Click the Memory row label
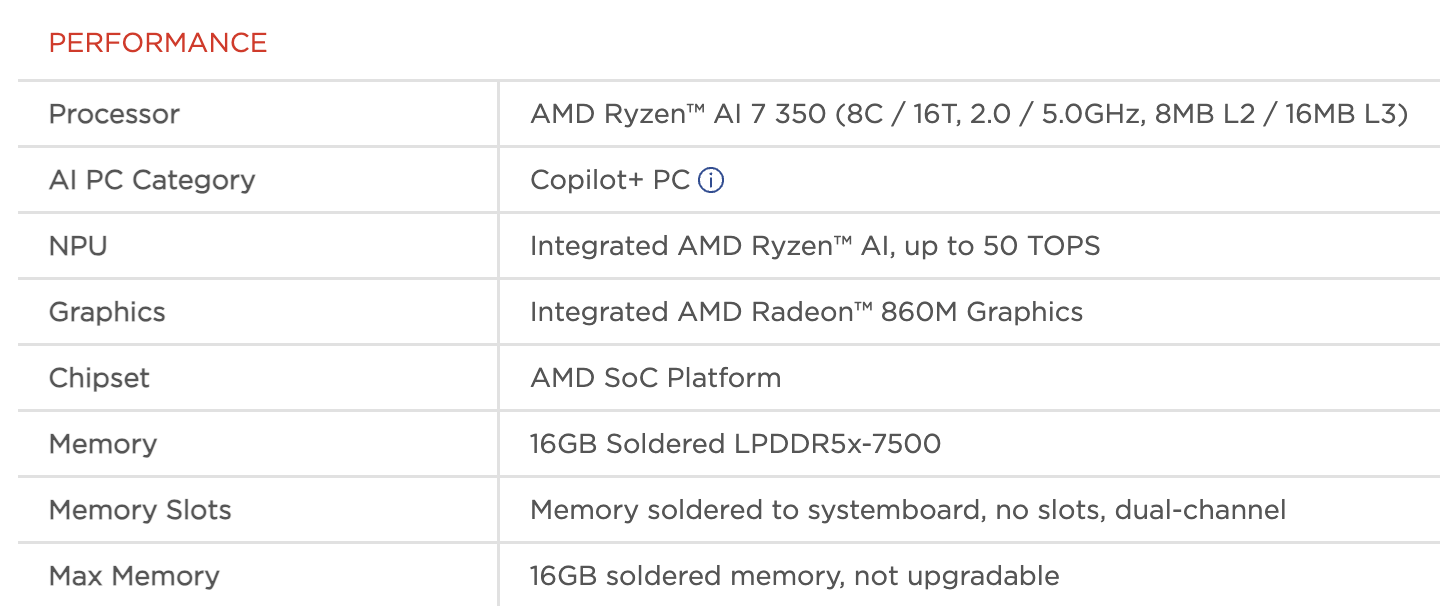This screenshot has width=1440, height=606. [103, 444]
